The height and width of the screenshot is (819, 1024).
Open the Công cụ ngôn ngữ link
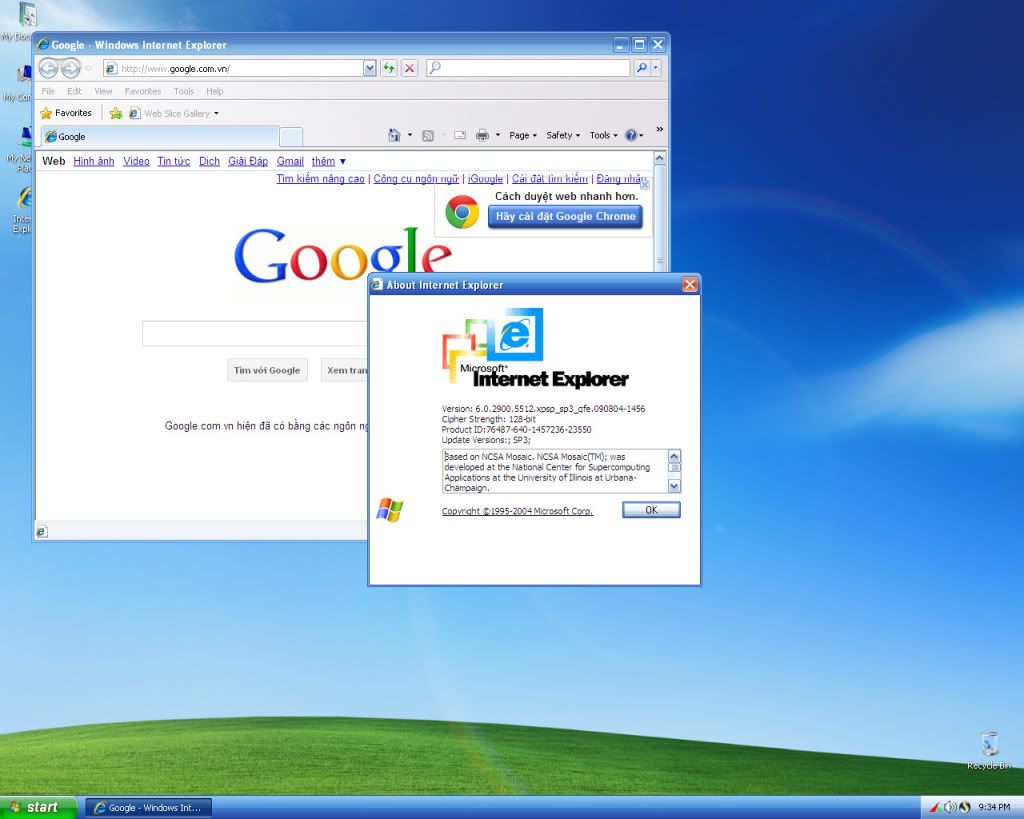point(416,178)
